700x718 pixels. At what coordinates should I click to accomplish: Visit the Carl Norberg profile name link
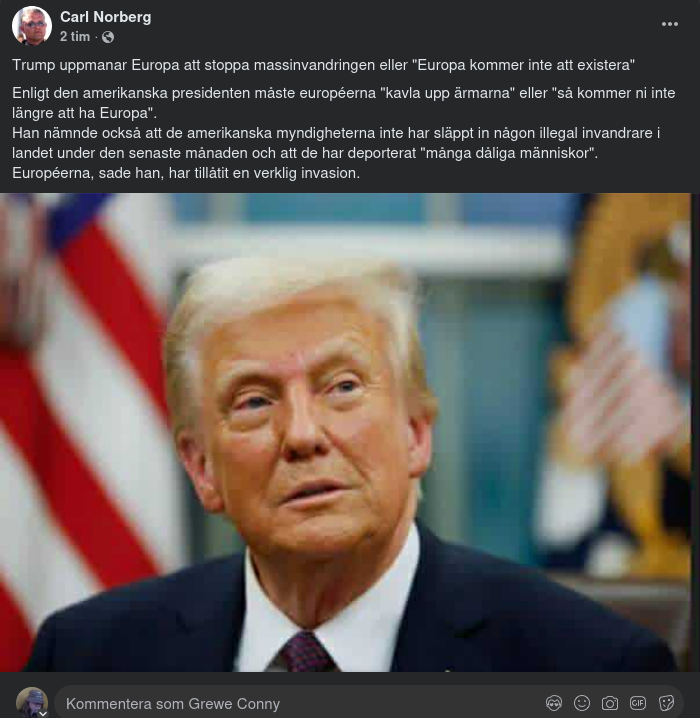tap(106, 17)
